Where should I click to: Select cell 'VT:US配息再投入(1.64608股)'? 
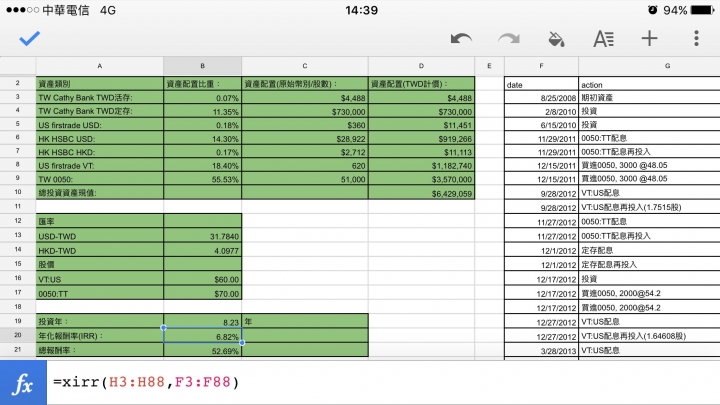[x=649, y=336]
